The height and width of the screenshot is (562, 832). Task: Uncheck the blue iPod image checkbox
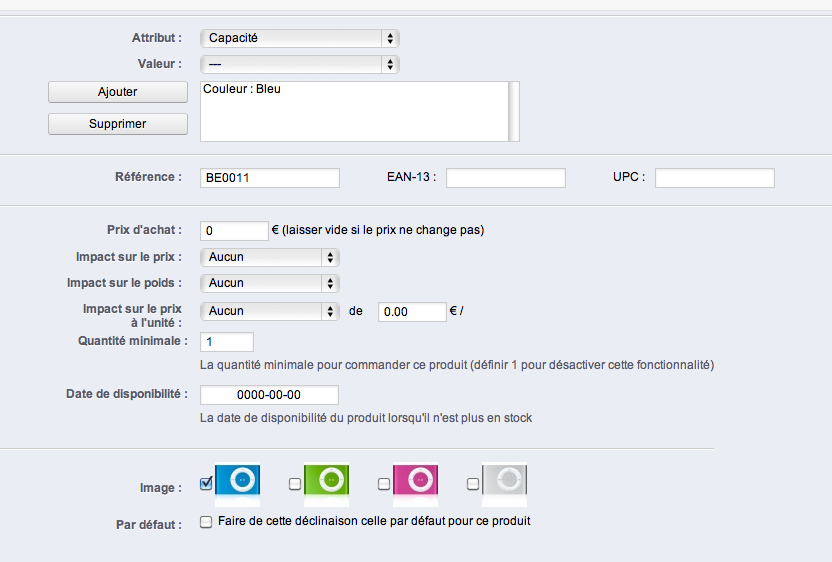pos(206,483)
